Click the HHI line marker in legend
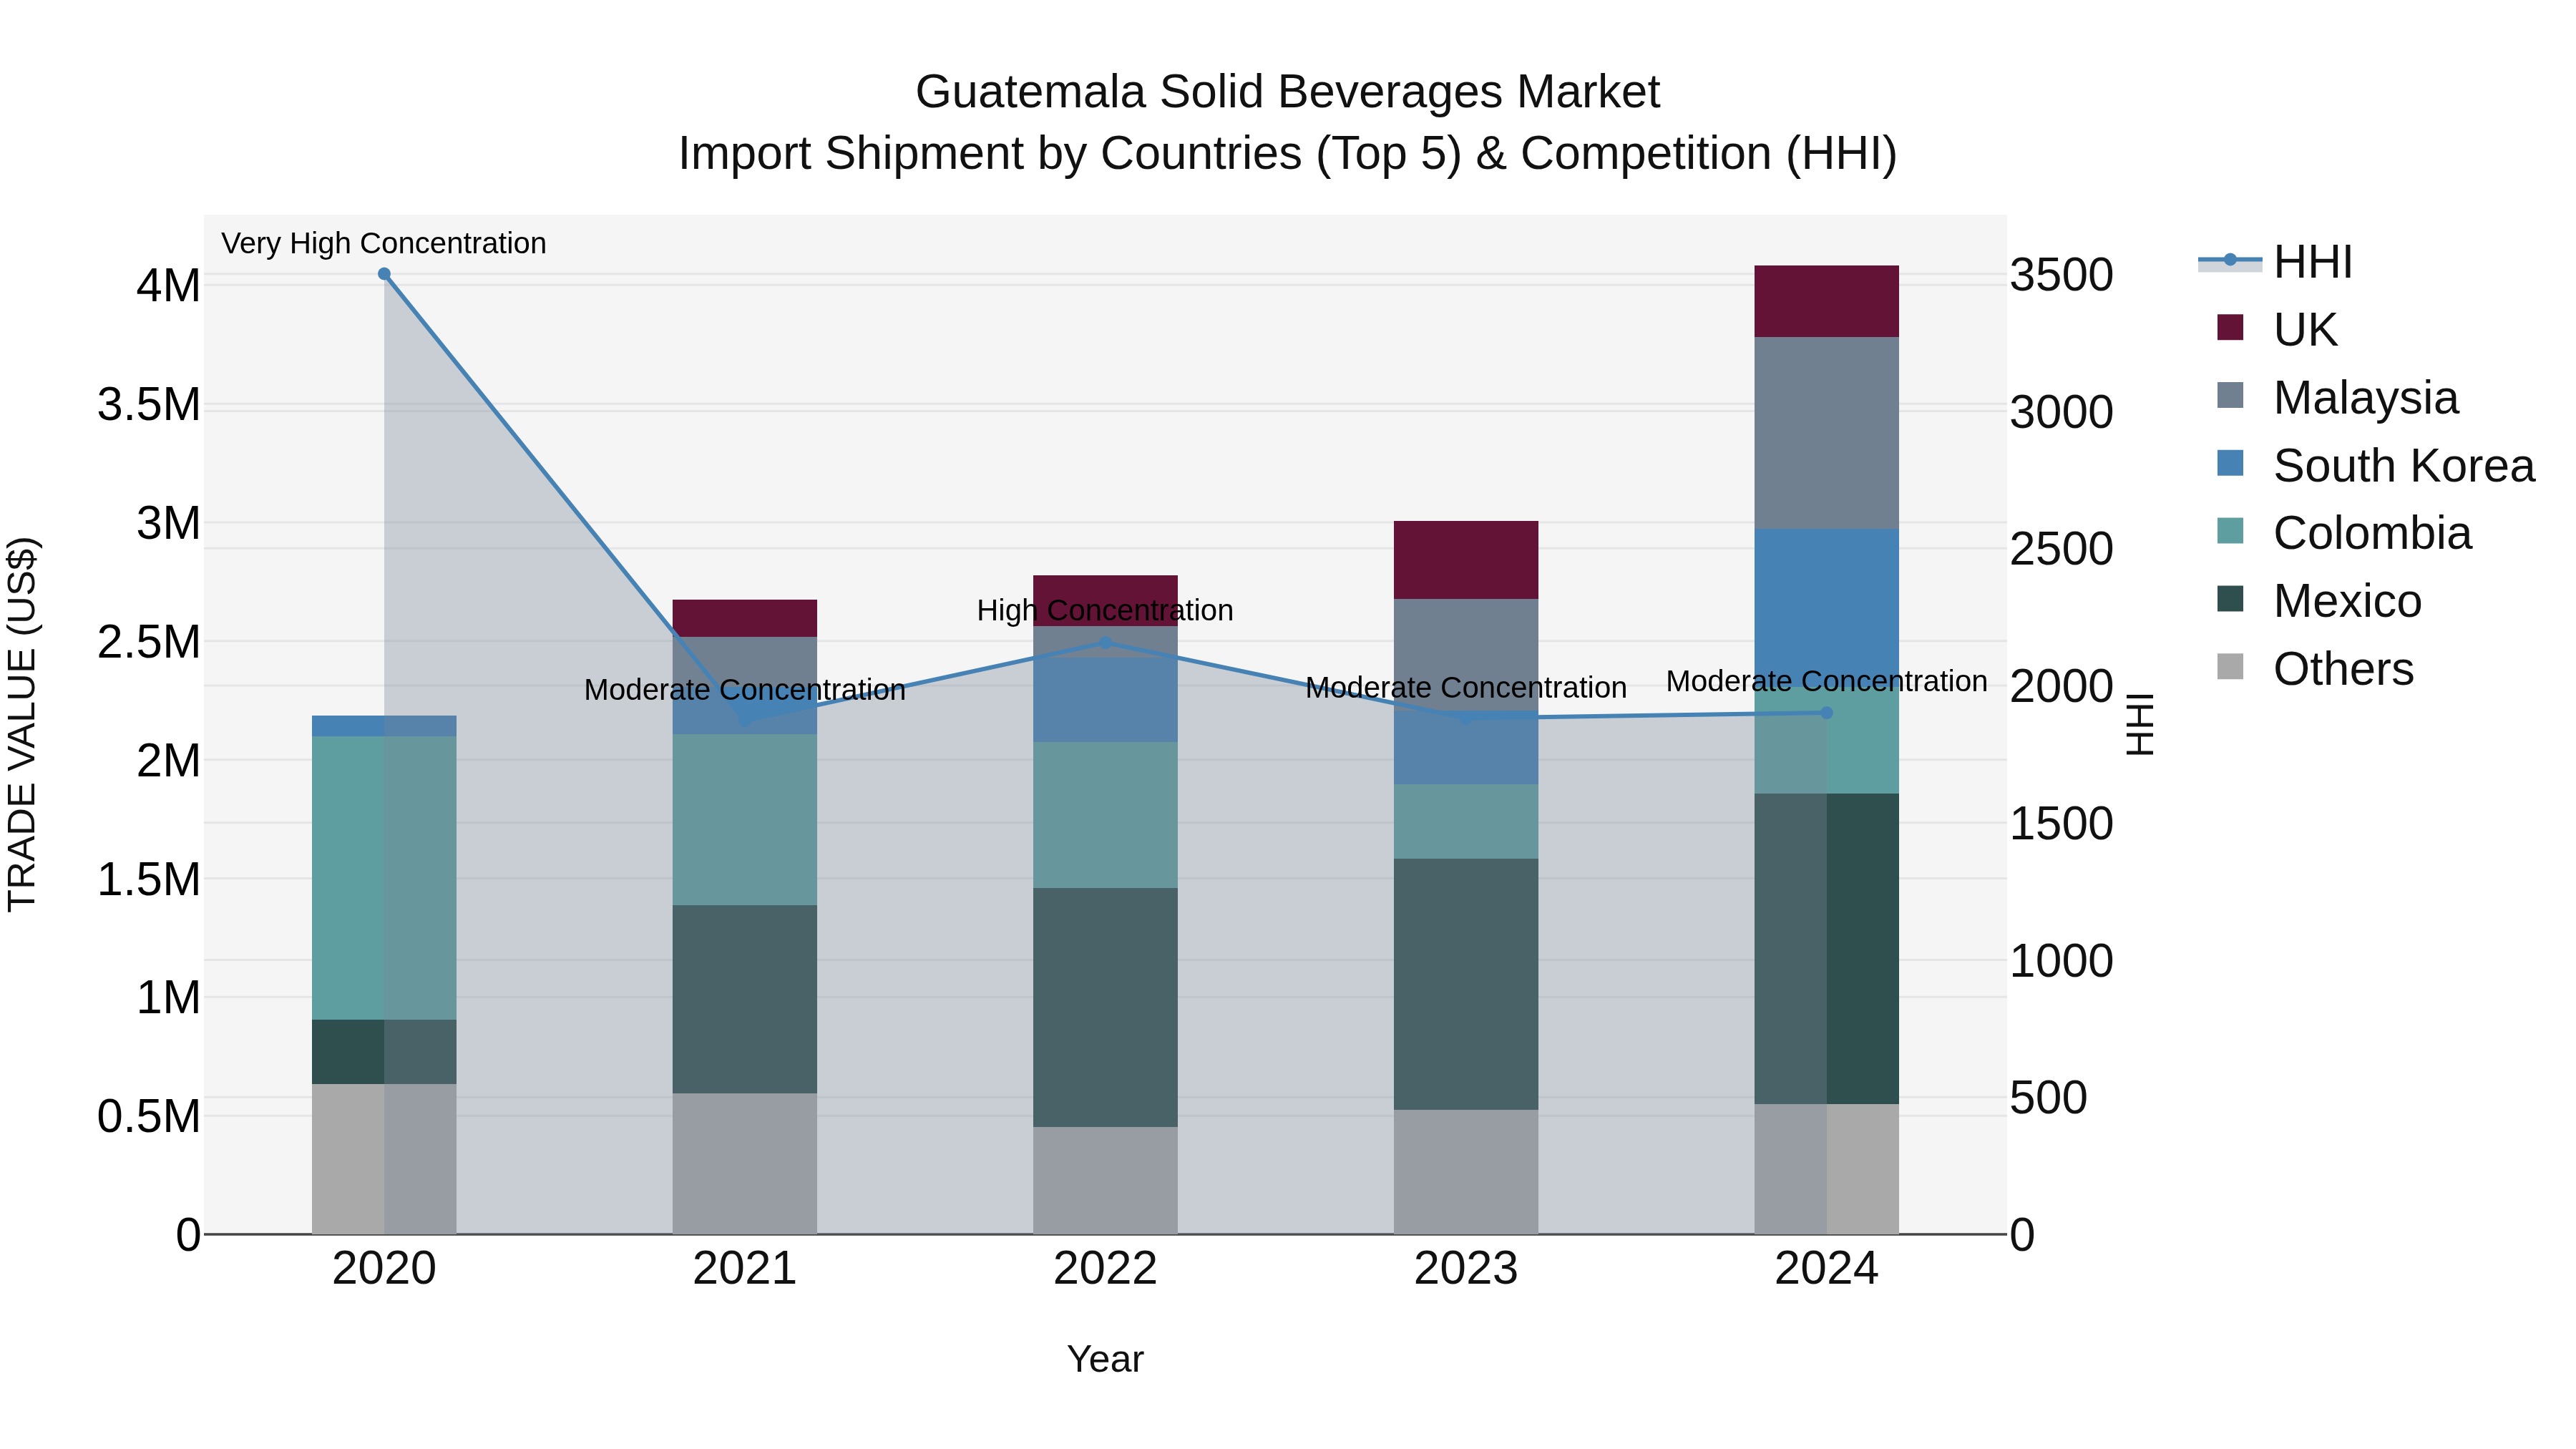Viewport: 2576px width, 1449px height. pyautogui.click(x=2230, y=260)
